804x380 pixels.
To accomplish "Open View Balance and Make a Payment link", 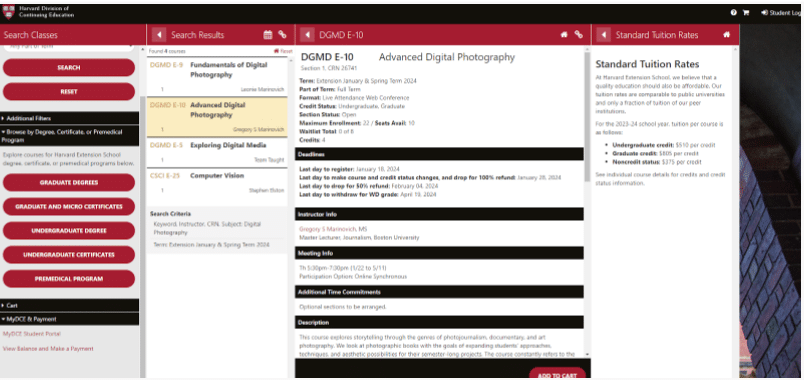I will (x=48, y=349).
